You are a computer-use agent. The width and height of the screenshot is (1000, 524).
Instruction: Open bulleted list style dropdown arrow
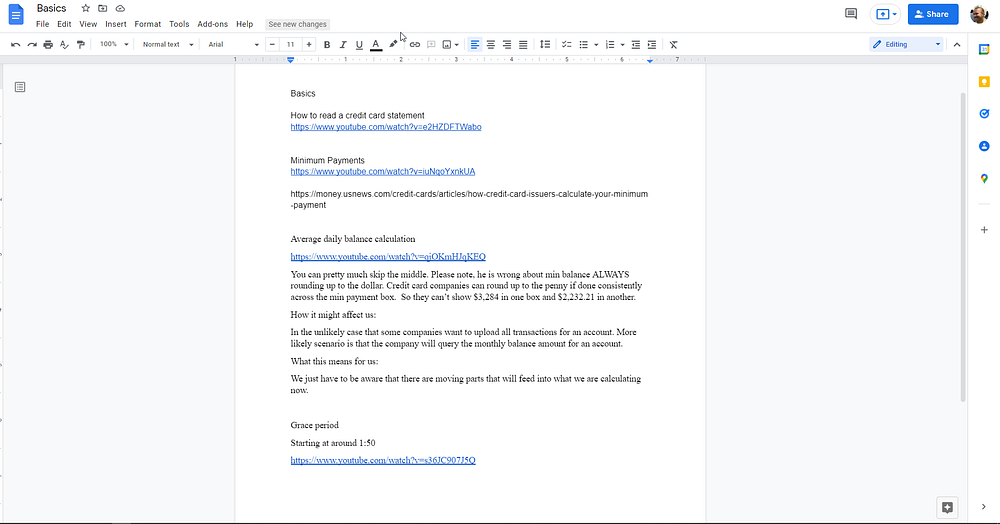(x=596, y=45)
